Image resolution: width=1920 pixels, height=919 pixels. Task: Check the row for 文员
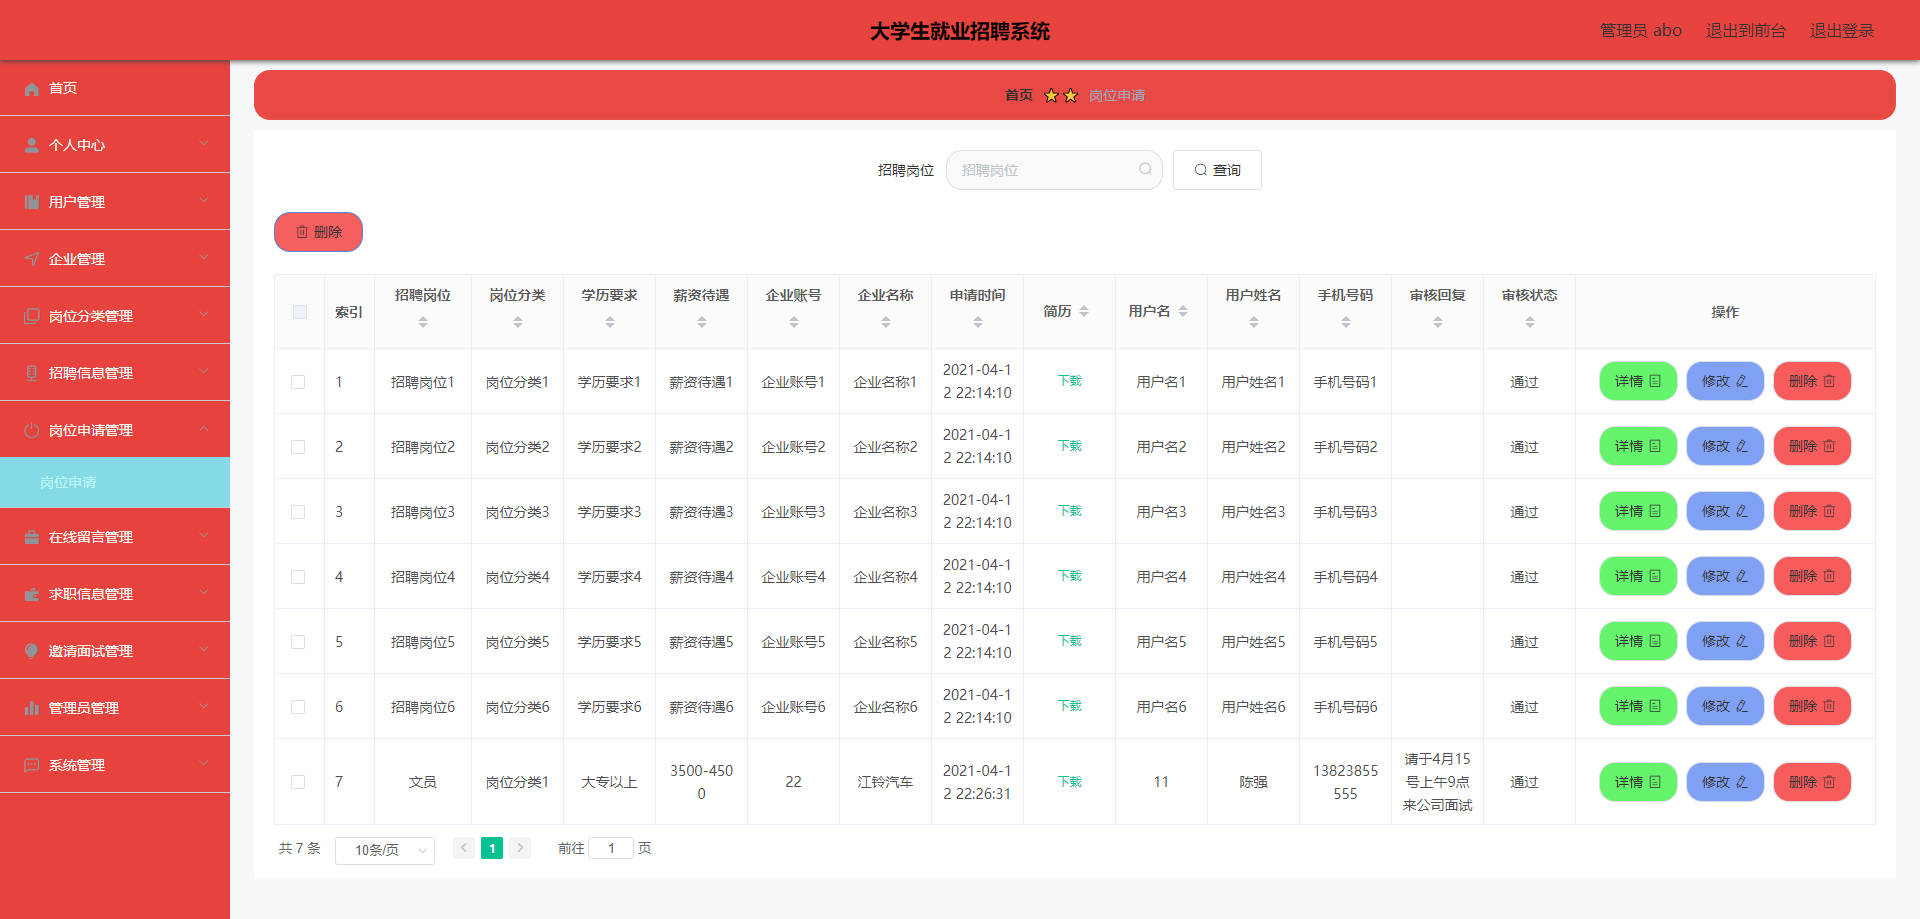pos(298,782)
